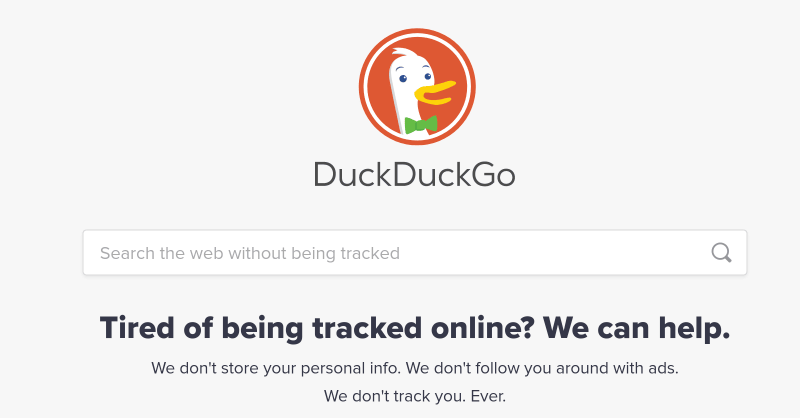Click the word 'tracked' in bold headline
Screen dimensions: 800x418
coord(367,328)
